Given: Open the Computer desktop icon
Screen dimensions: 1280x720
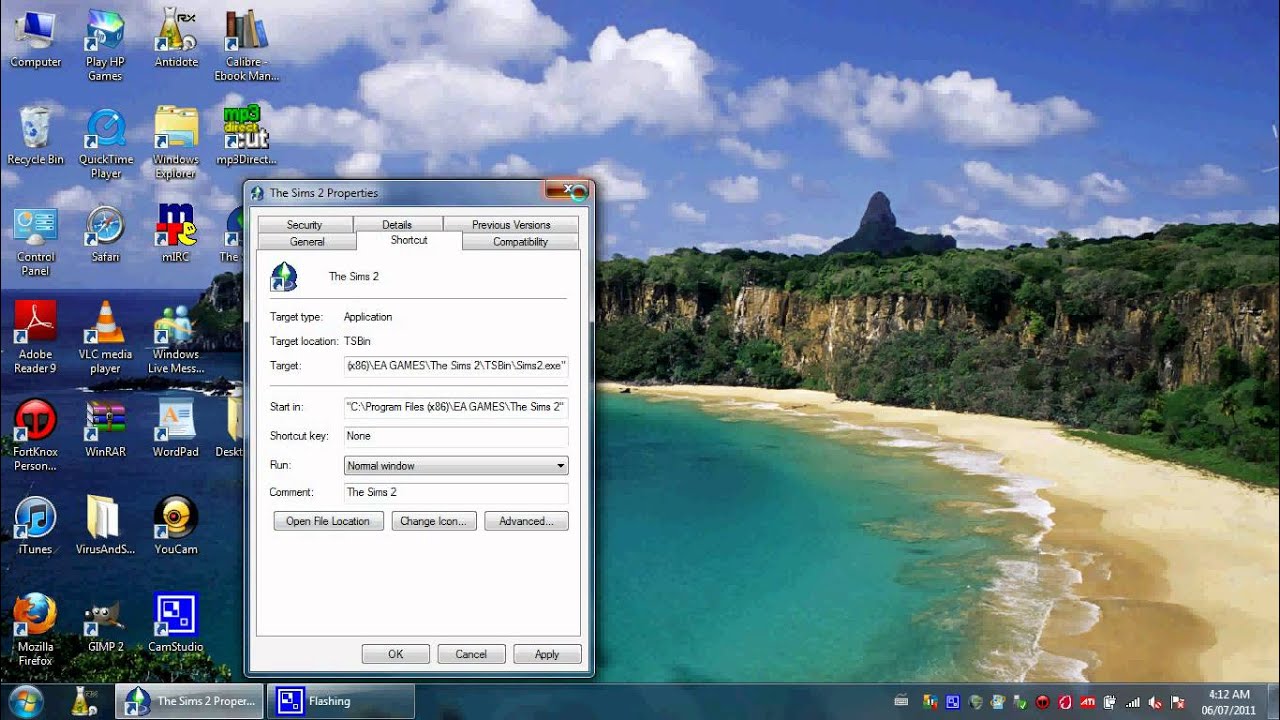Looking at the screenshot, I should [x=35, y=40].
